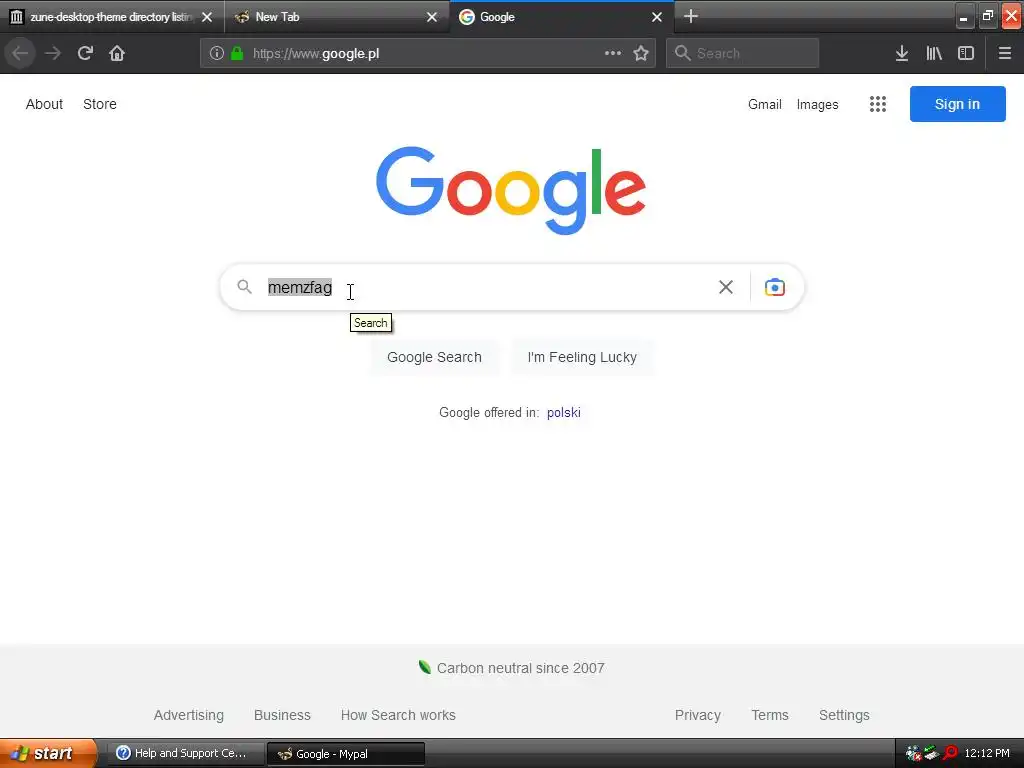Screen dimensions: 1024x768
Task: Restore down the browser window
Action: click(x=987, y=16)
